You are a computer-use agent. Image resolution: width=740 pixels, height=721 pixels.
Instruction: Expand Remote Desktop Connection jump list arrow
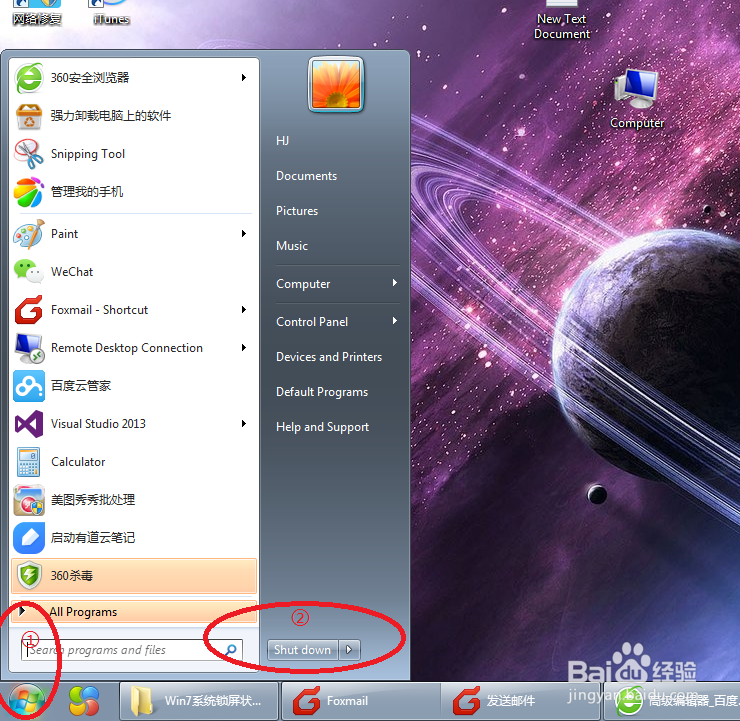(x=244, y=348)
